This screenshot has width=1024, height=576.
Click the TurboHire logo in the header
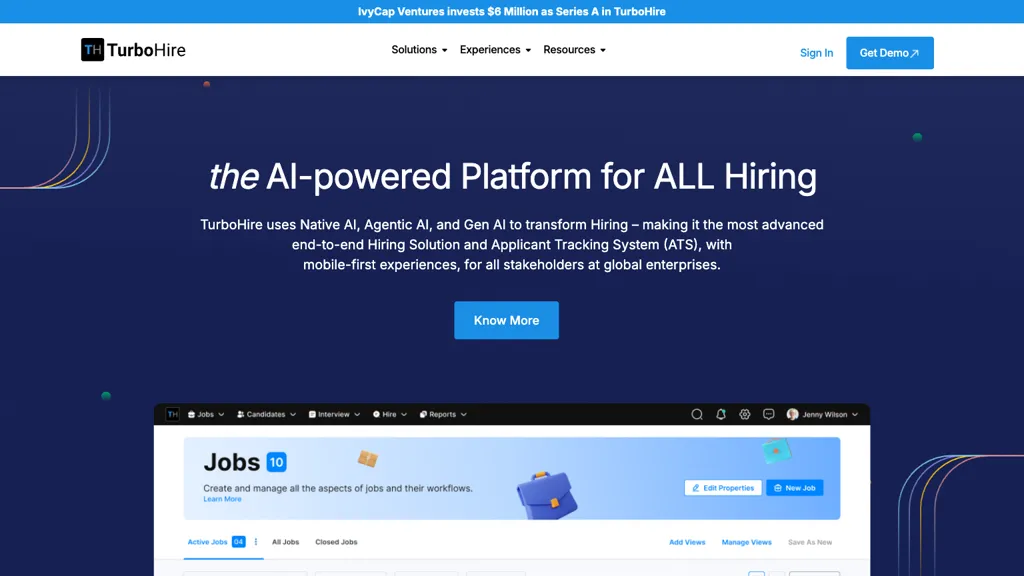133,50
